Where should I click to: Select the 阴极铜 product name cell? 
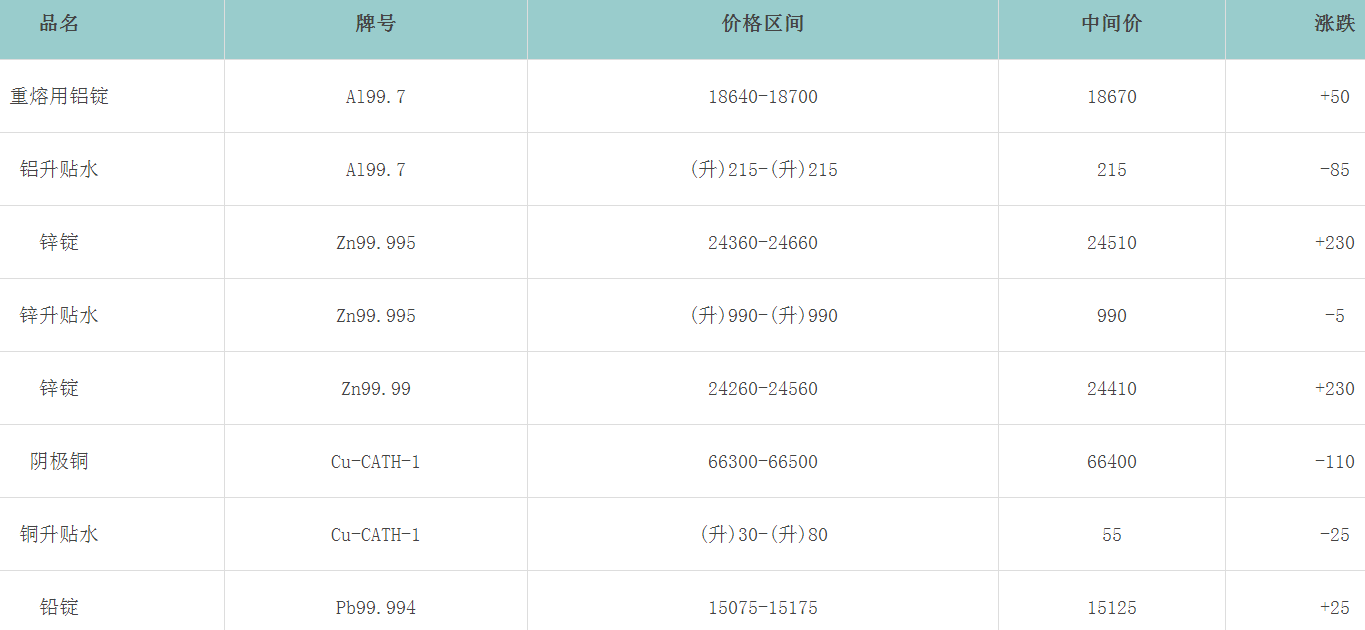pos(59,462)
